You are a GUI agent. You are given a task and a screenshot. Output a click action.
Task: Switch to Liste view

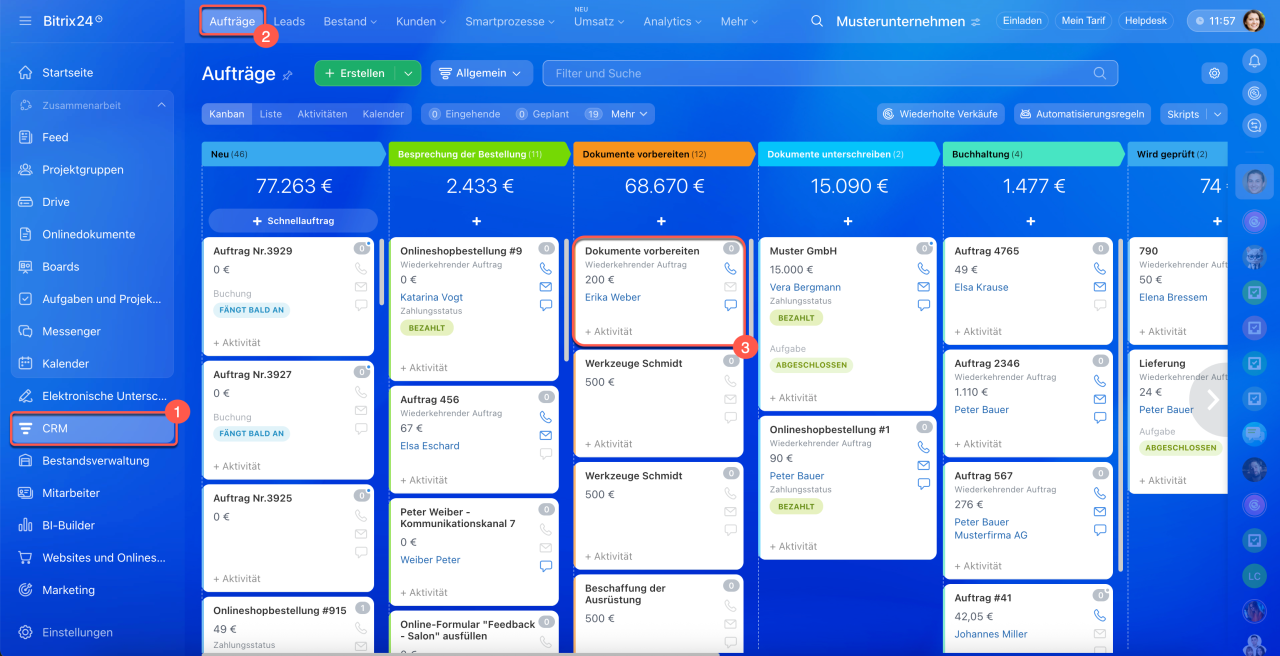(x=271, y=114)
